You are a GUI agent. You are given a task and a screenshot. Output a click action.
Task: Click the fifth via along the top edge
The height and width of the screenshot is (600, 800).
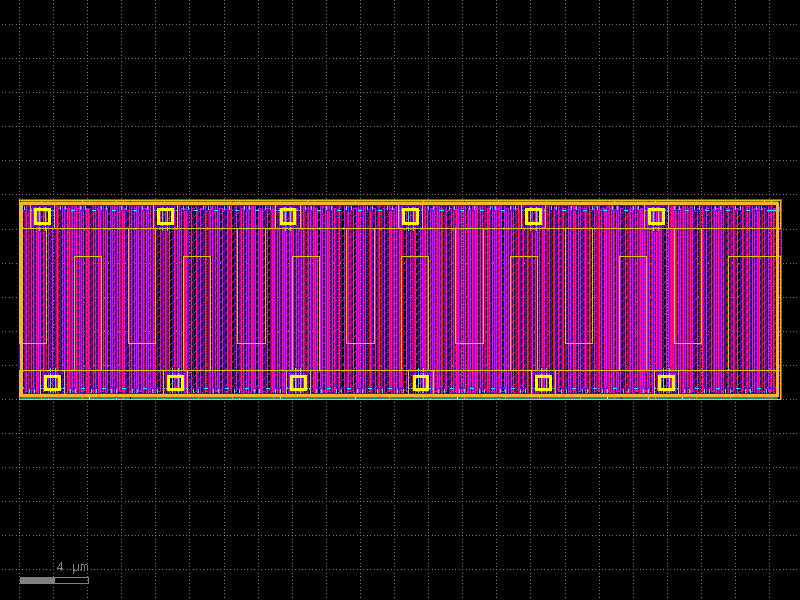[532, 215]
